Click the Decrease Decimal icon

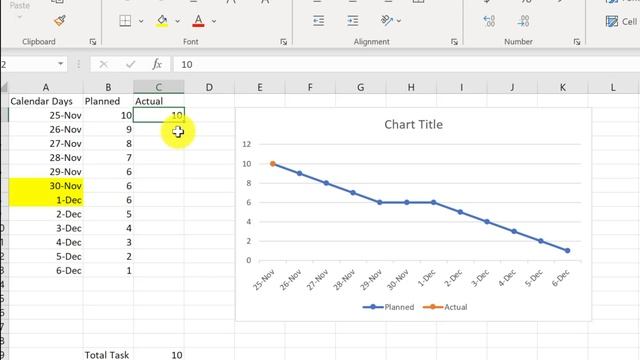coord(524,21)
